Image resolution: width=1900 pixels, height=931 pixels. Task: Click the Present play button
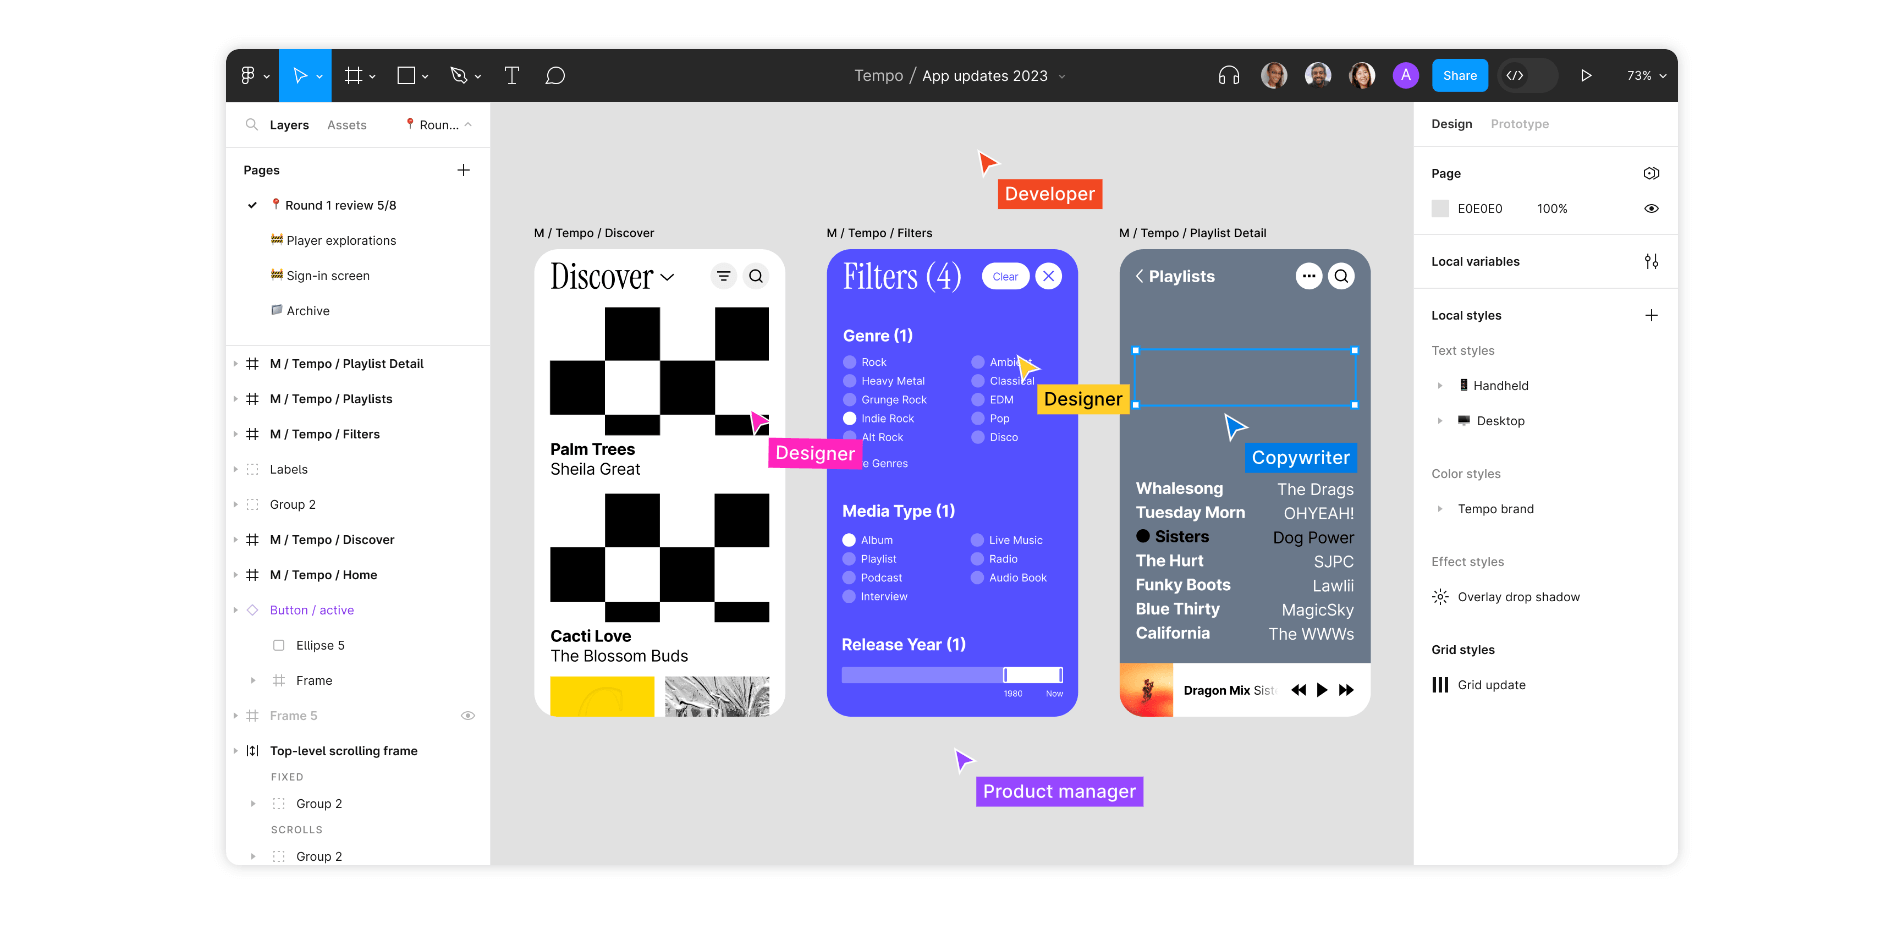(1585, 76)
